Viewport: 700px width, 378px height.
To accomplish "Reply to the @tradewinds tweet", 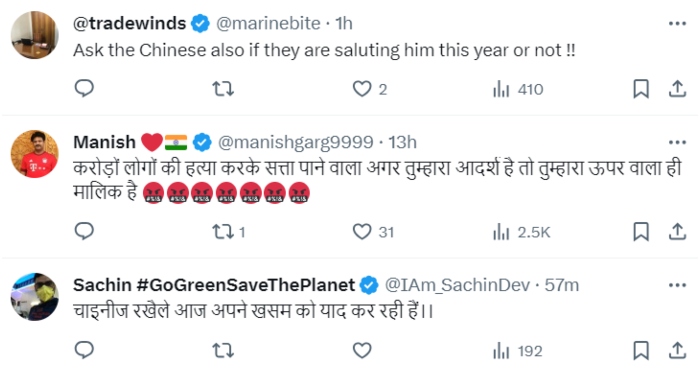I will 84,88.
